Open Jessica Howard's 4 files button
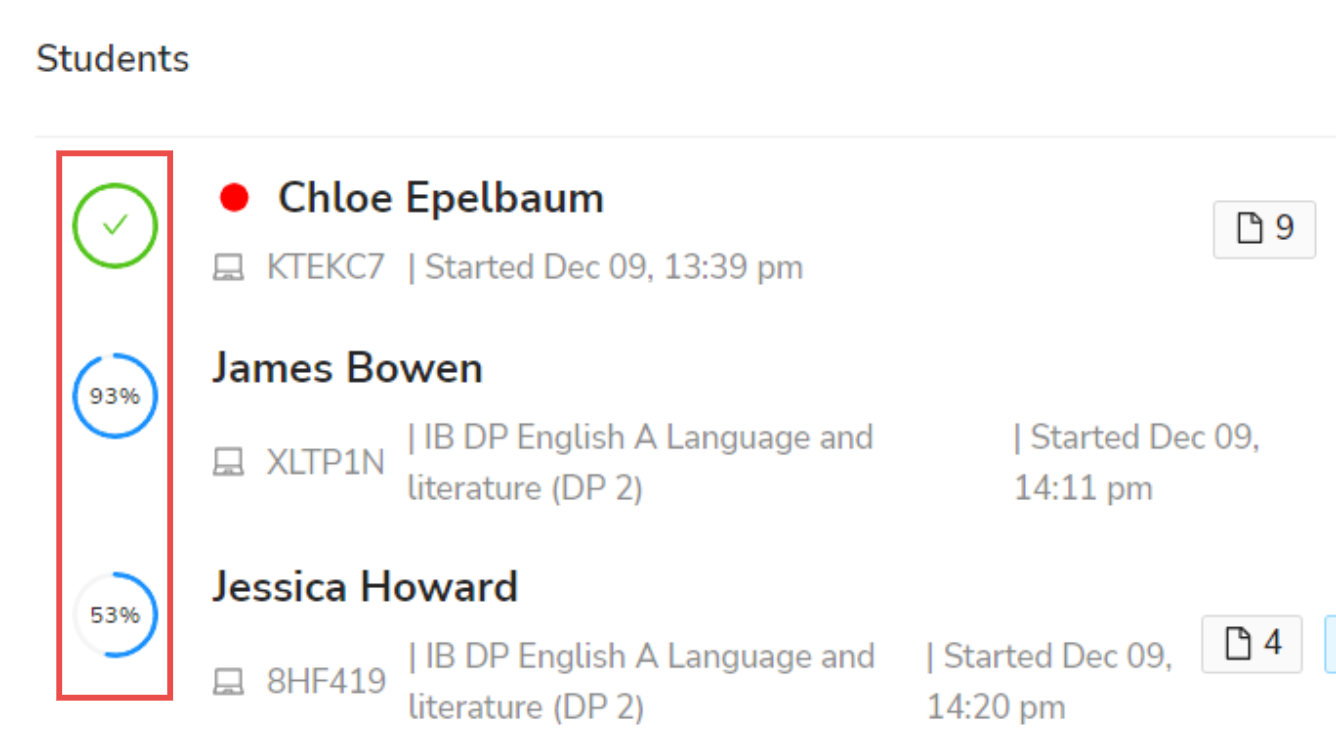The width and height of the screenshot is (1336, 737). click(1252, 643)
